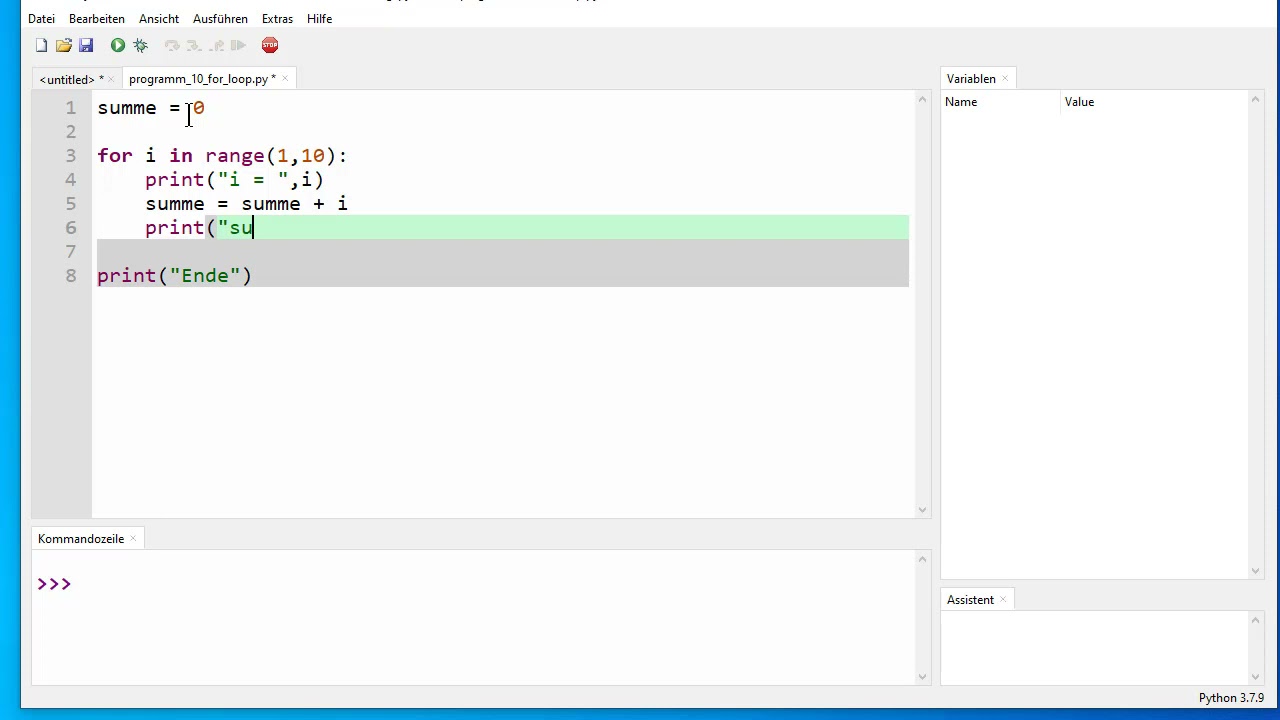Image resolution: width=1280 pixels, height=720 pixels.
Task: Stop the program with the red STOP icon
Action: 270,45
